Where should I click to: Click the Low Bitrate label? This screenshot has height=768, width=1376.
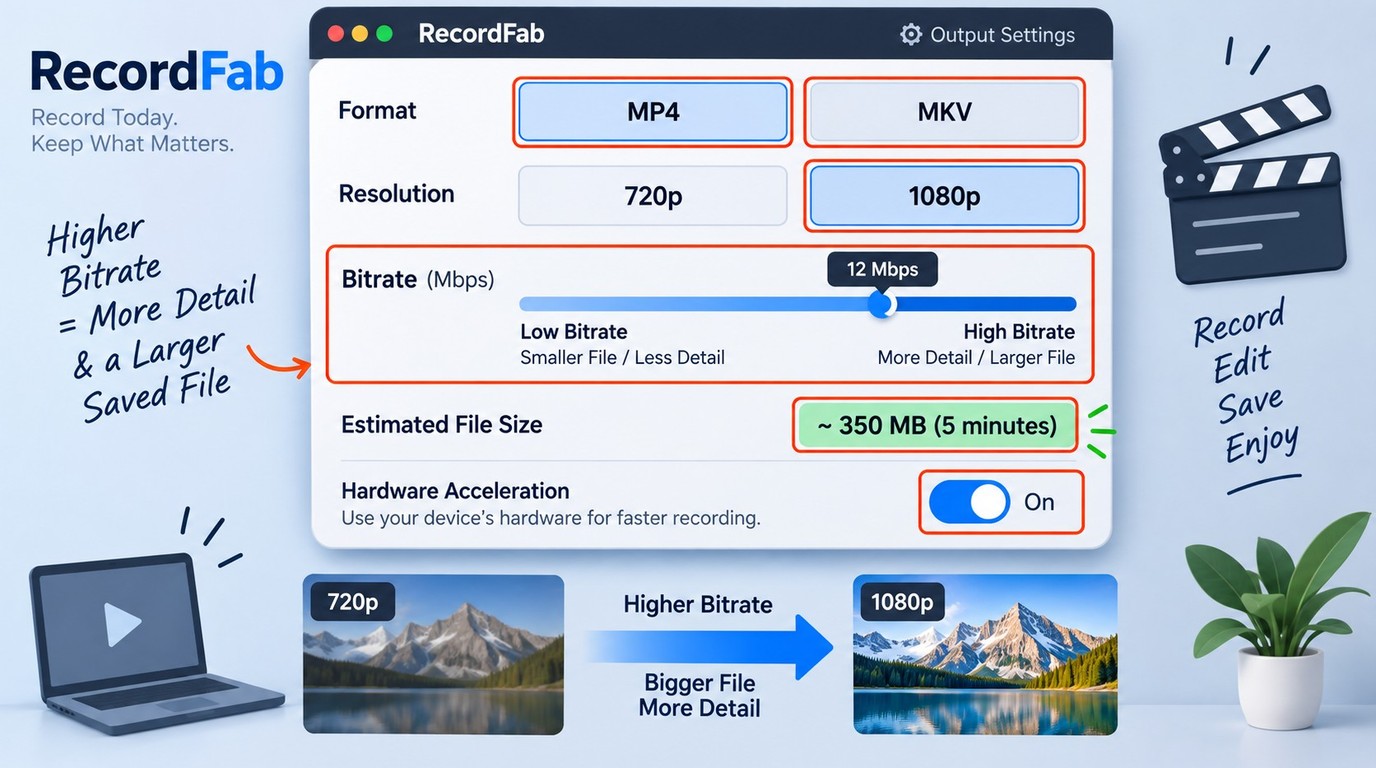[574, 332]
